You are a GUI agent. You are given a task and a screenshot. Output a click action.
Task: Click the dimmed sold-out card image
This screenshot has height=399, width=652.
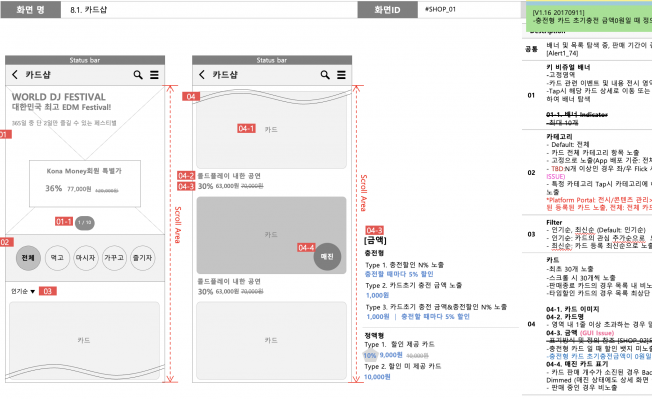pos(271,235)
